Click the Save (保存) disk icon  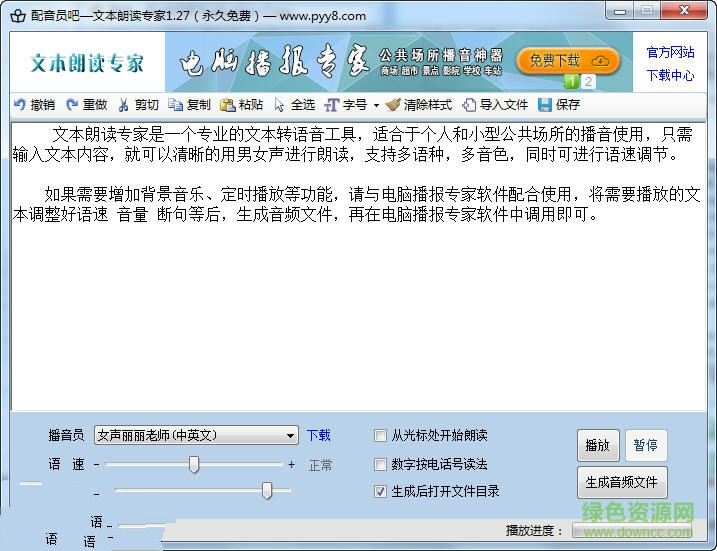pos(545,105)
